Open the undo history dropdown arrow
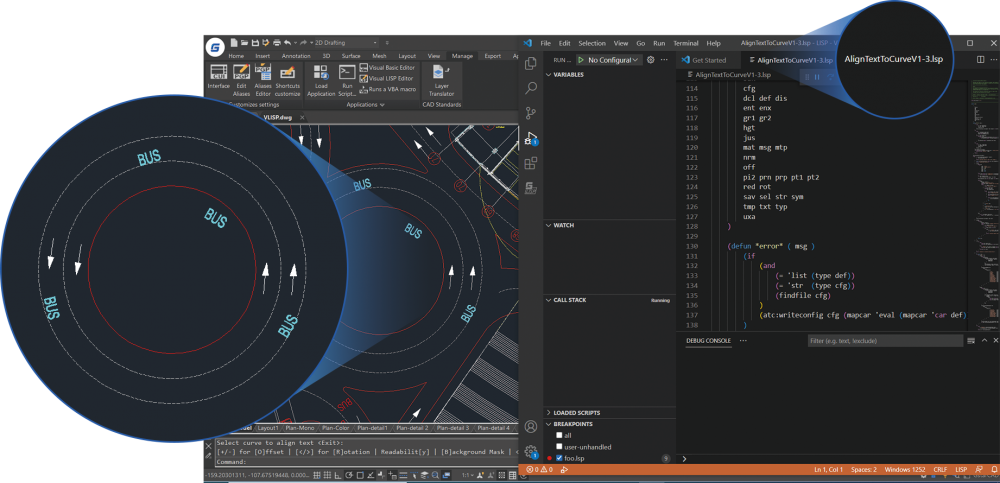The width and height of the screenshot is (1000, 483). pyautogui.click(x=294, y=43)
